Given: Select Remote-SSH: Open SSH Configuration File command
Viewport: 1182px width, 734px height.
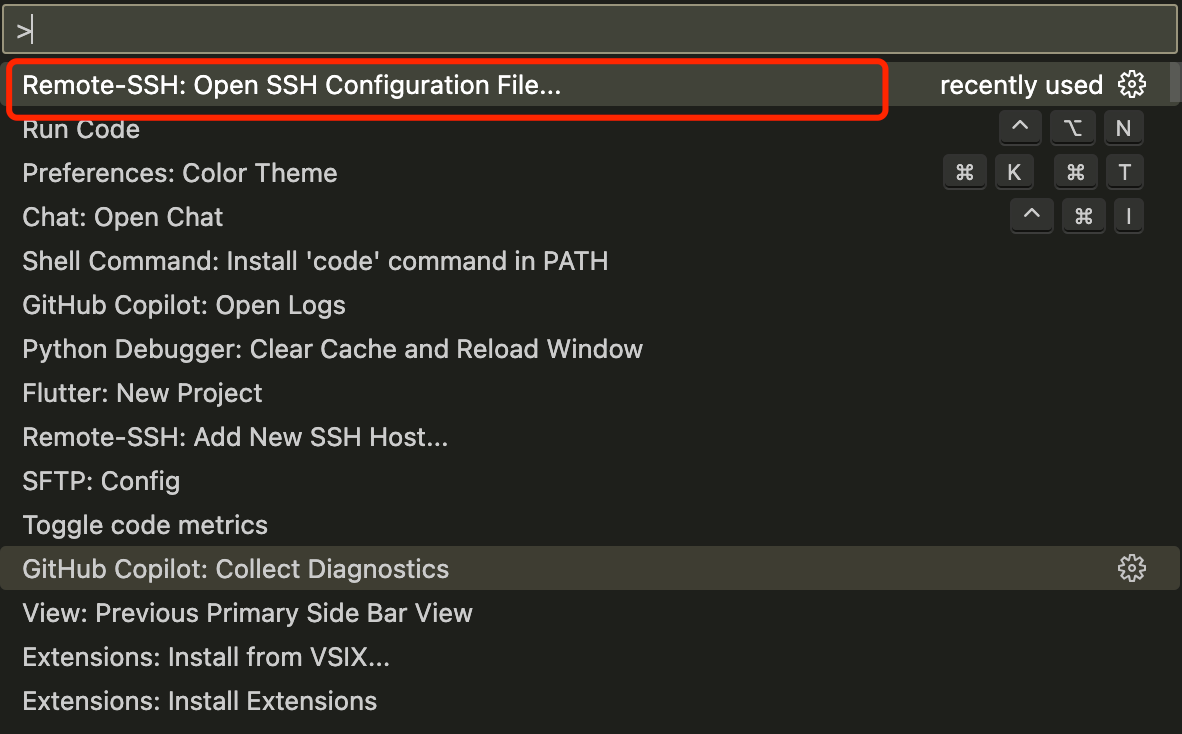Looking at the screenshot, I should click(589, 85).
